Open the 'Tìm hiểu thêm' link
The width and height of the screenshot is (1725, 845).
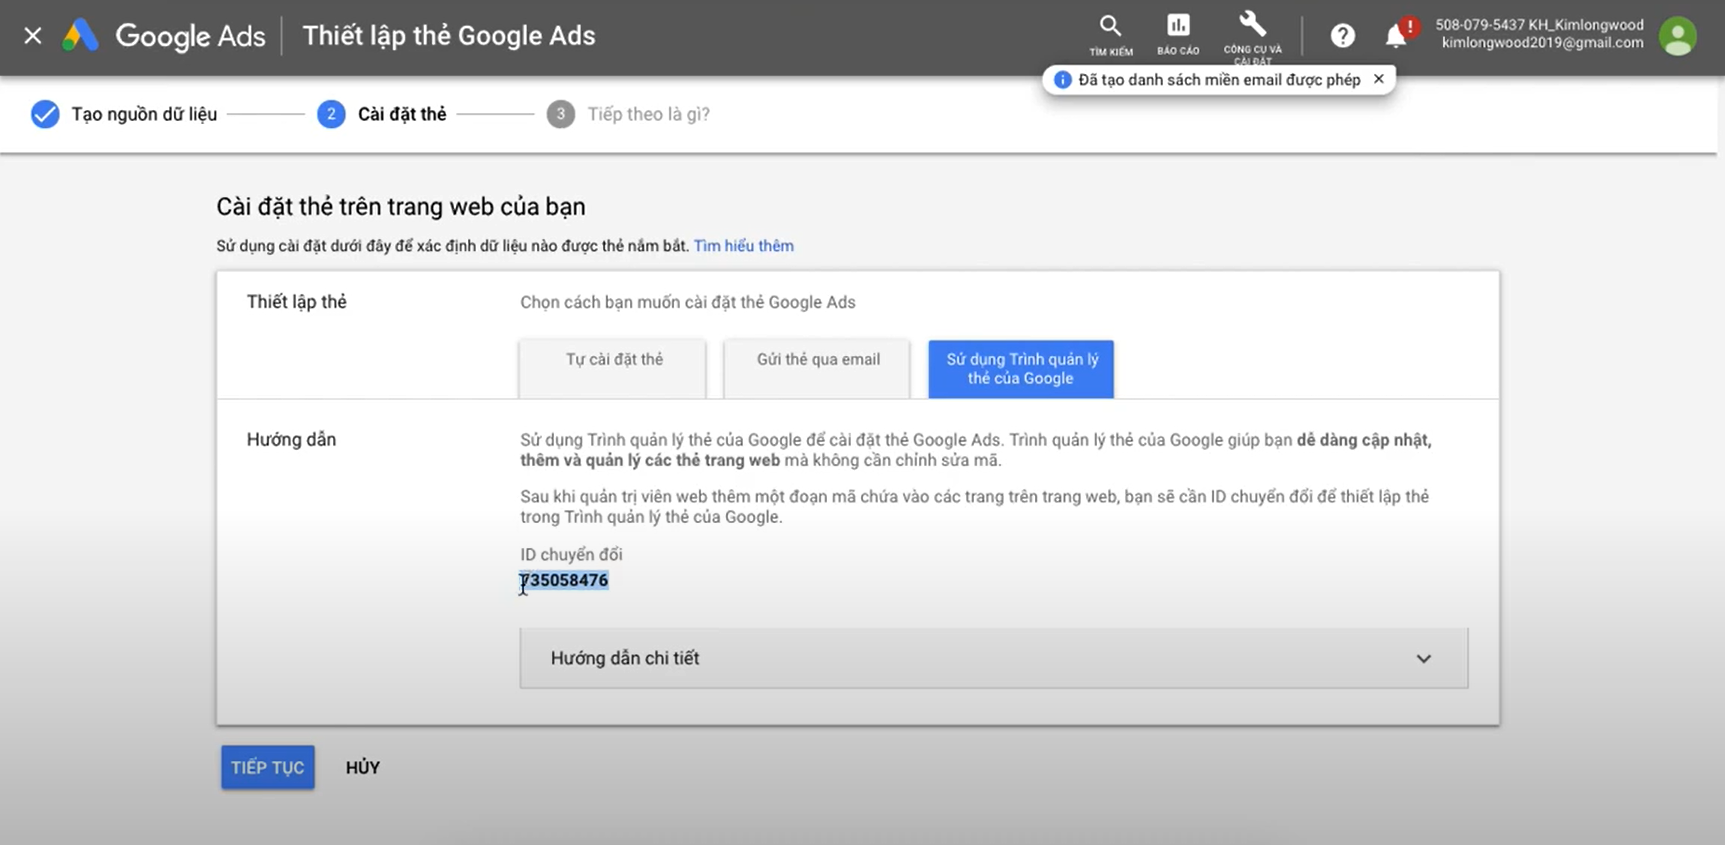click(744, 246)
